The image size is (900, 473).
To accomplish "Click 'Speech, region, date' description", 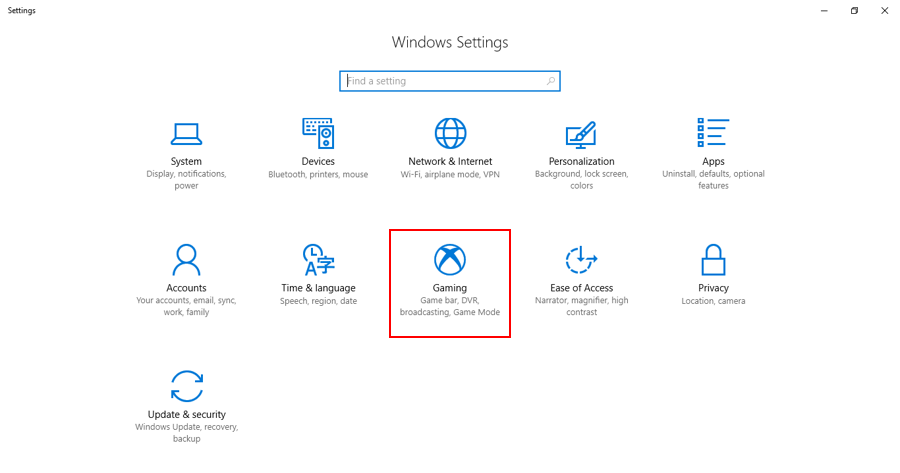I will point(319,301).
